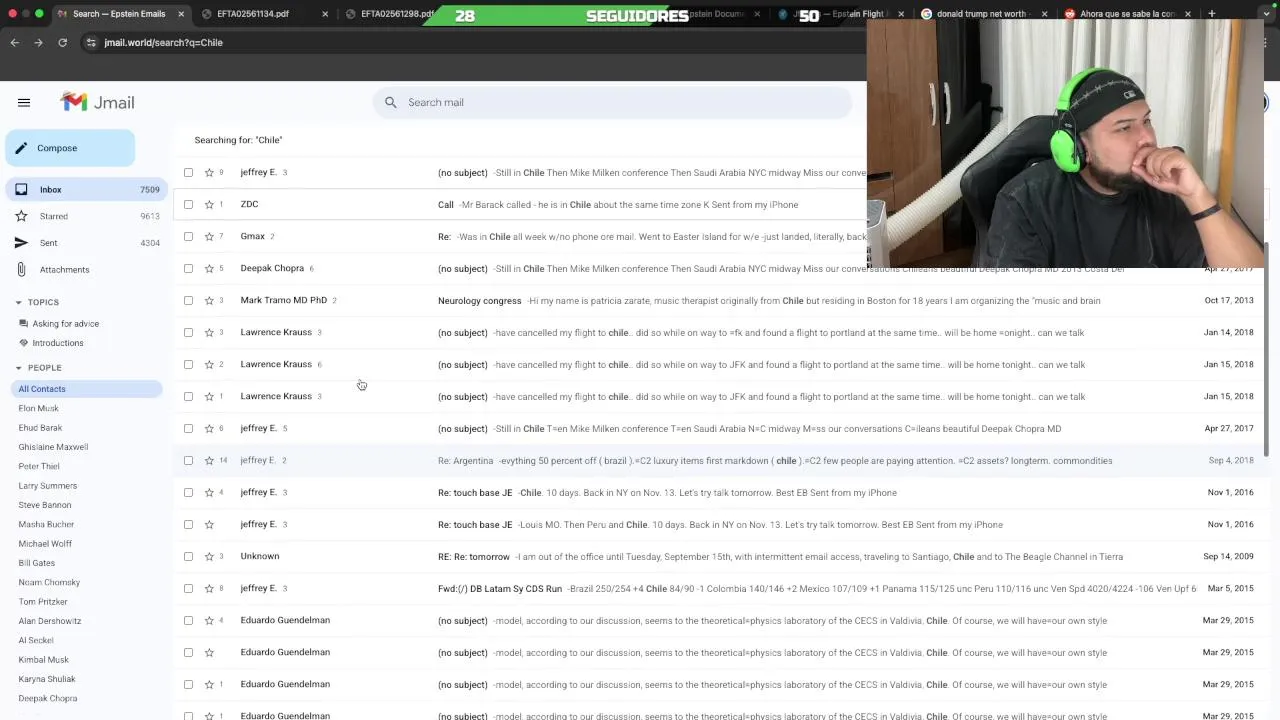This screenshot has height=720, width=1280.
Task: Star the Jan 14, 2018 Krauss email
Action: click(x=209, y=332)
